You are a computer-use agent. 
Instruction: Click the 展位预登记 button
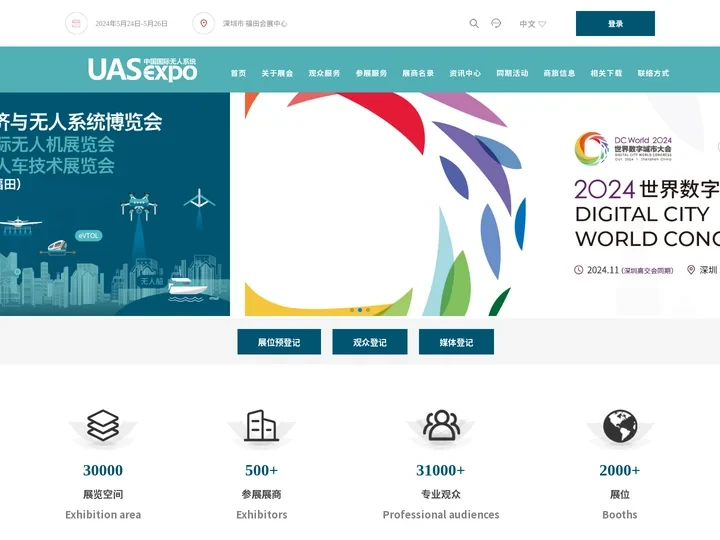(x=279, y=342)
